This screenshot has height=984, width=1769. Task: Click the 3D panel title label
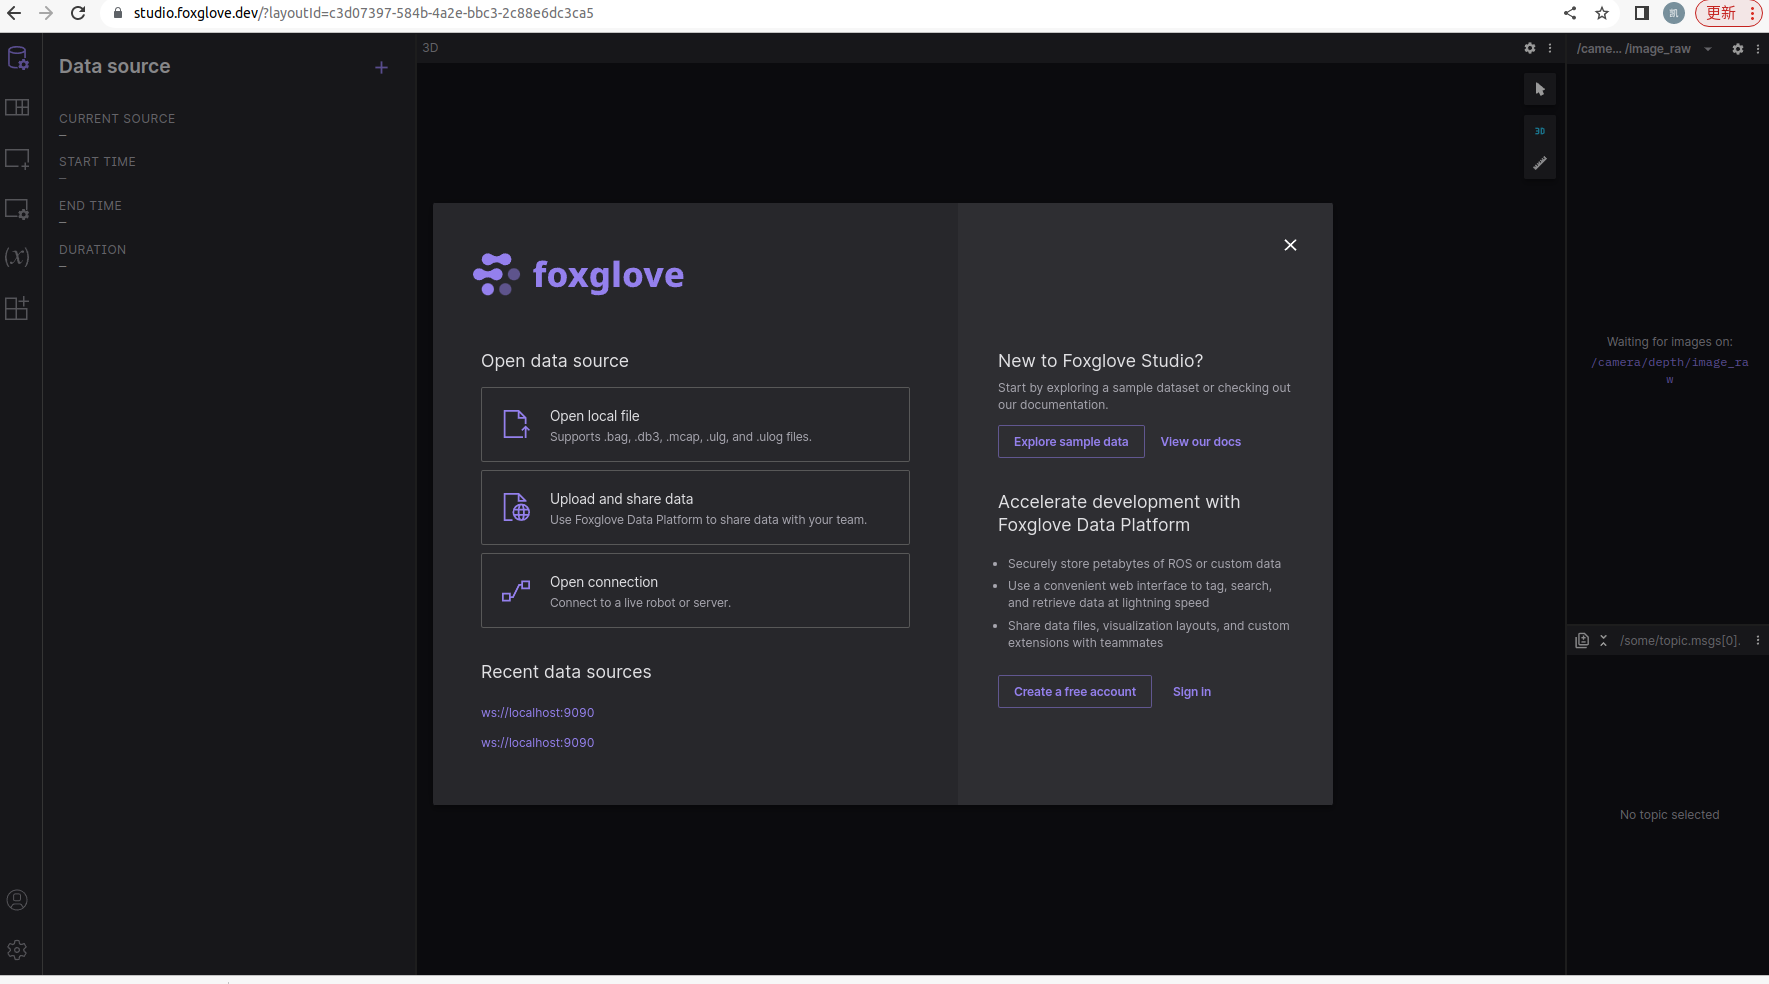pyautogui.click(x=430, y=48)
